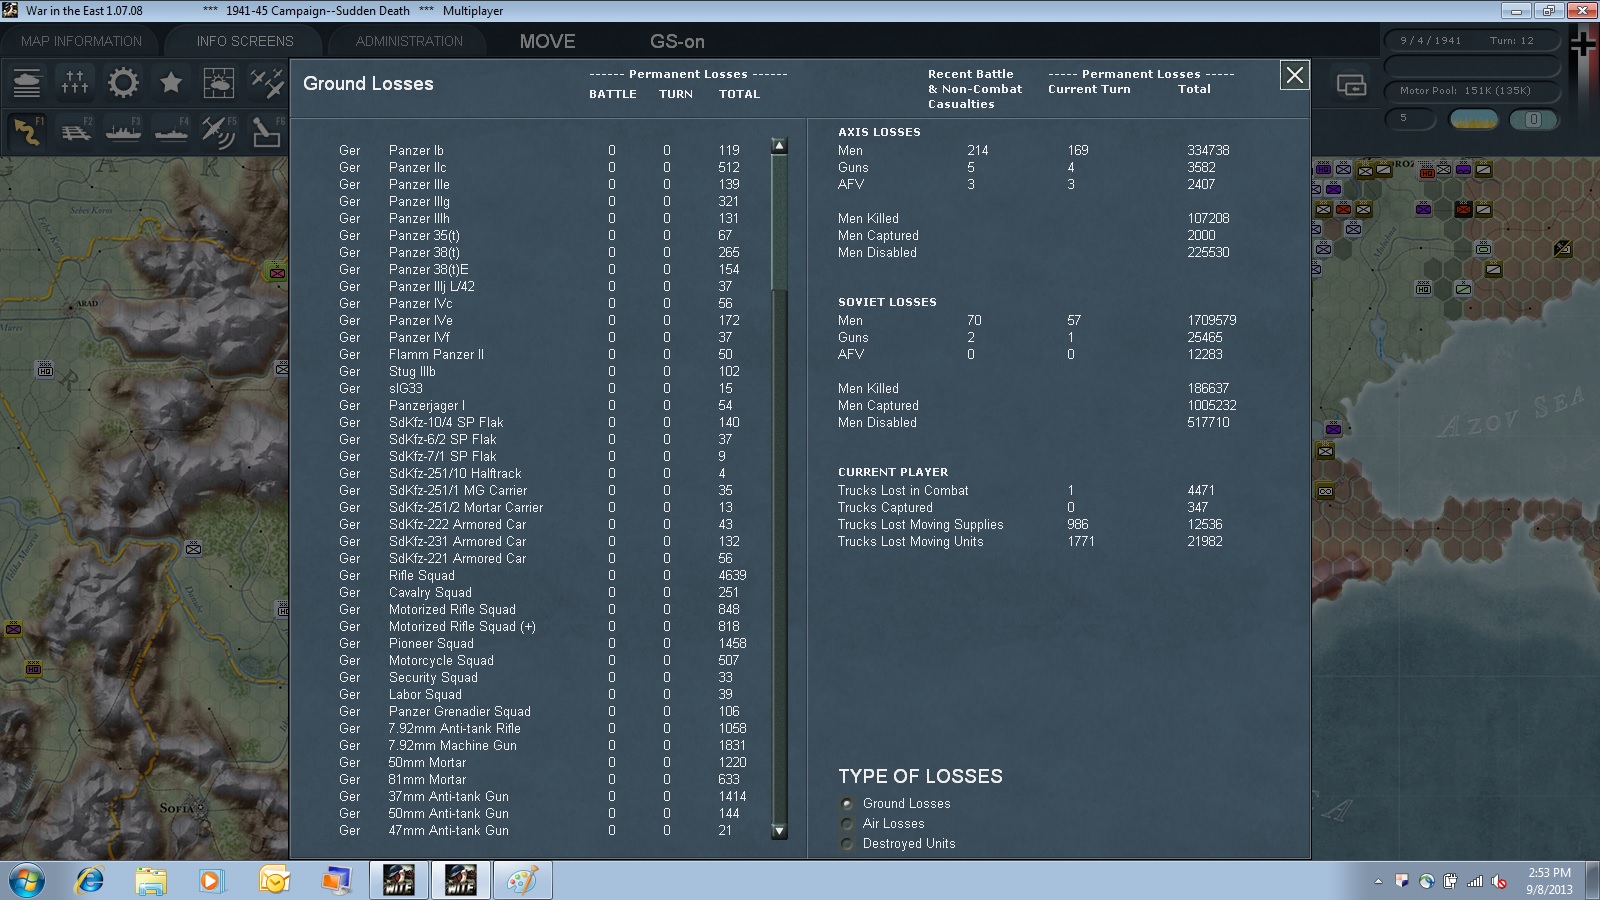The height and width of the screenshot is (900, 1600).
Task: Open the MAP INFORMATION tab
Action: (81, 41)
